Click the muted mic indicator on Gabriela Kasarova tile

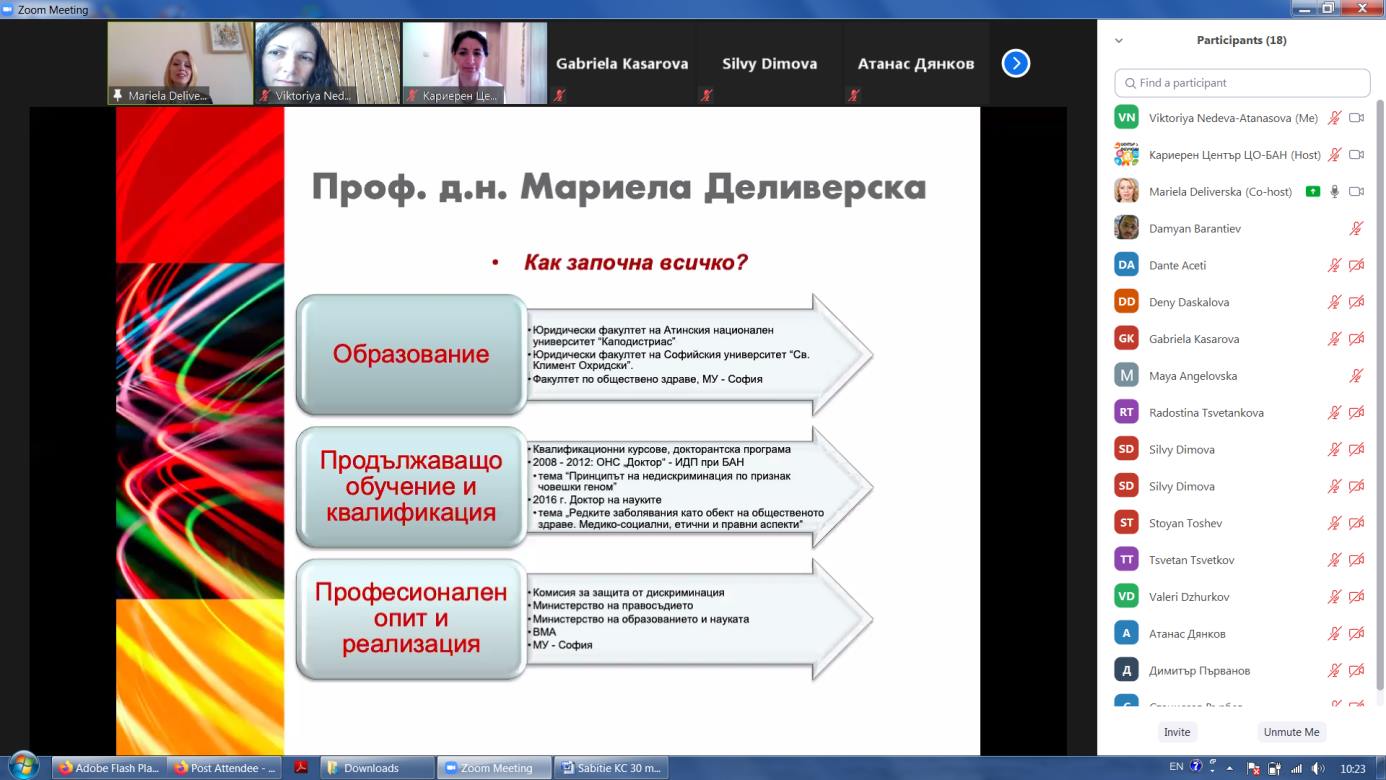(561, 96)
